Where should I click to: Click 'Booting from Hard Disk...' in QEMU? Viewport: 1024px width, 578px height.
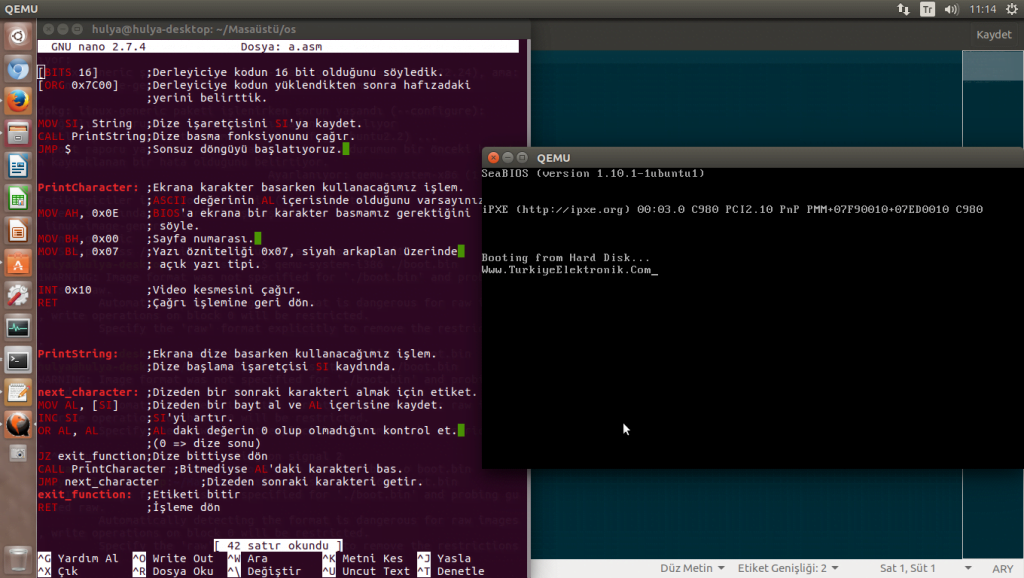click(x=566, y=258)
